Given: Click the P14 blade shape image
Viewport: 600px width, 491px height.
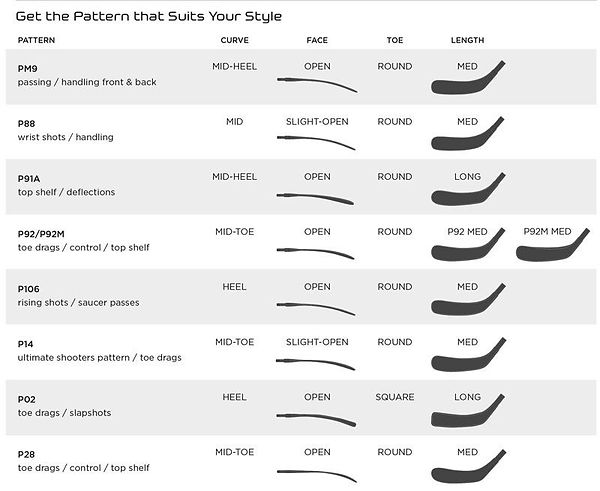Looking at the screenshot, I should click(x=466, y=359).
